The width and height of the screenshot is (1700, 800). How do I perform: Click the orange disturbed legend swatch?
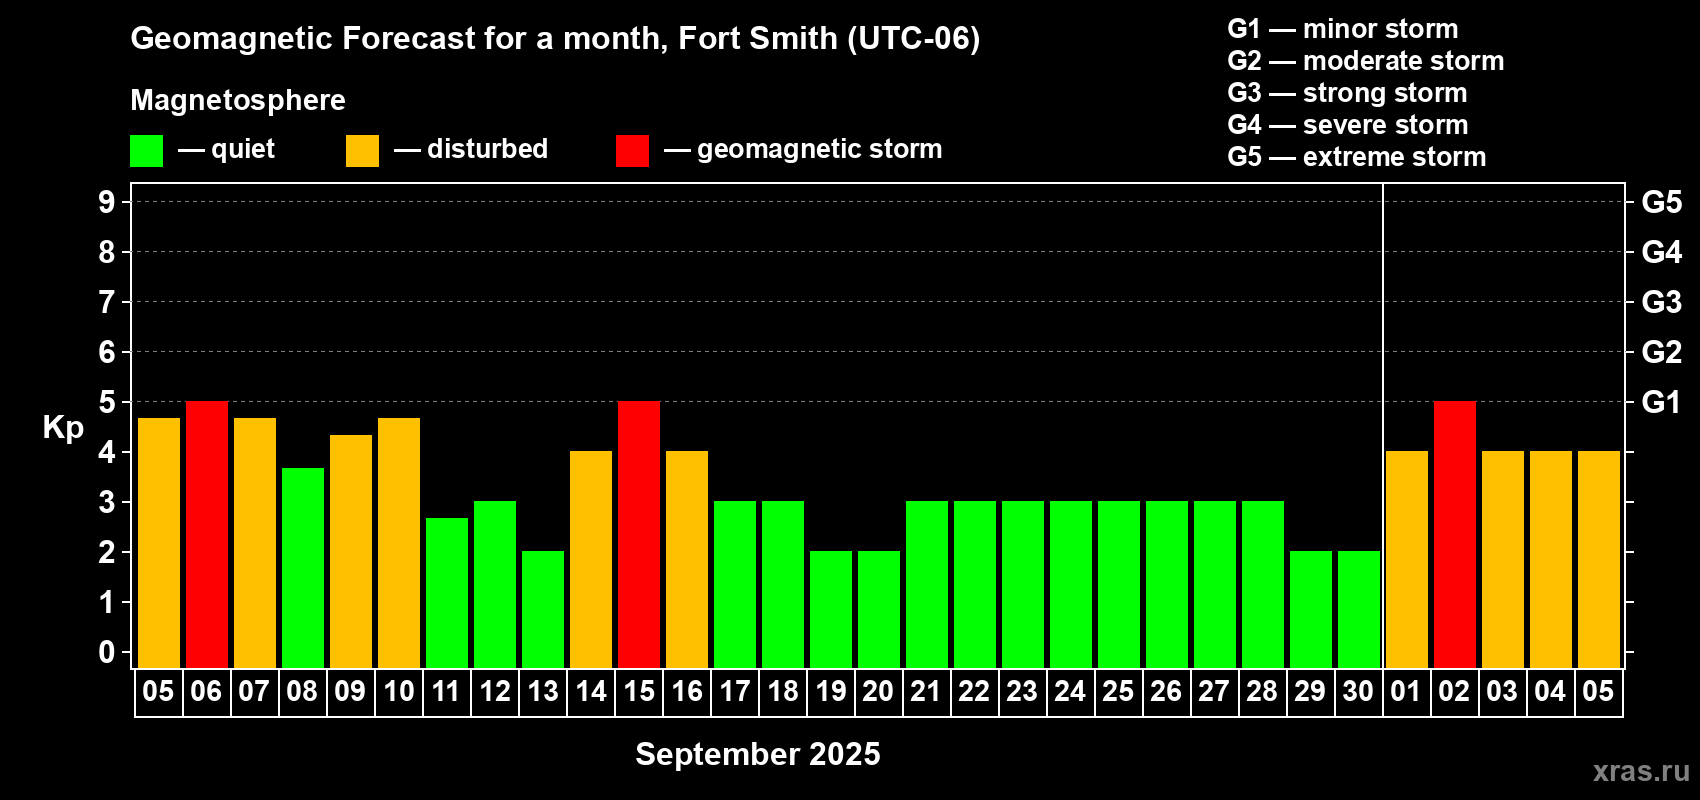click(363, 151)
